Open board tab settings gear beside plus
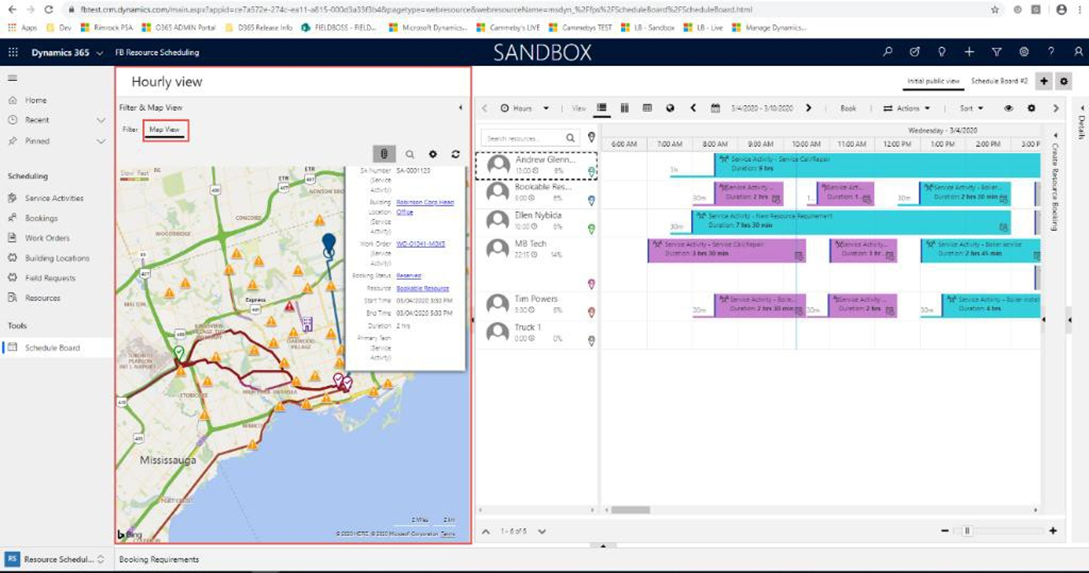This screenshot has width=1089, height=573. 1064,81
